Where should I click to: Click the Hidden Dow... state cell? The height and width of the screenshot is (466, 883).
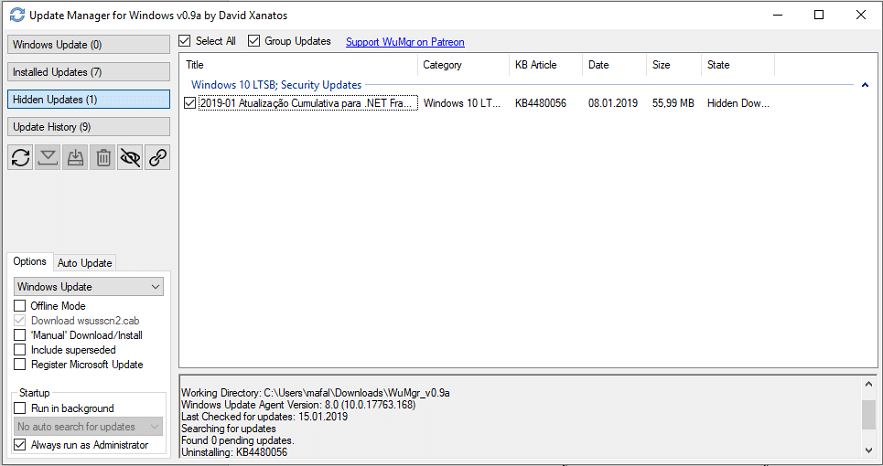point(738,103)
